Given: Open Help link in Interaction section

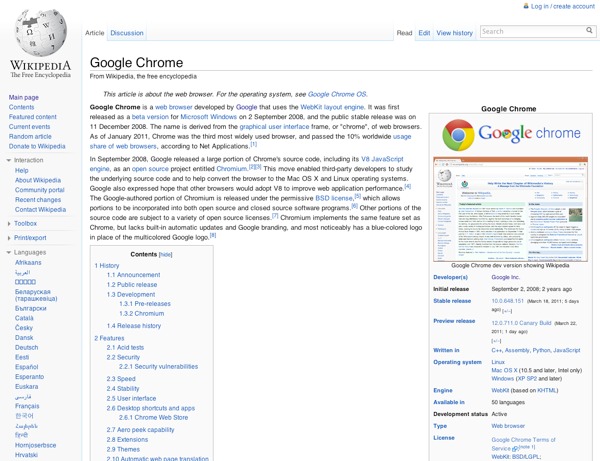Looking at the screenshot, I should coord(21,171).
